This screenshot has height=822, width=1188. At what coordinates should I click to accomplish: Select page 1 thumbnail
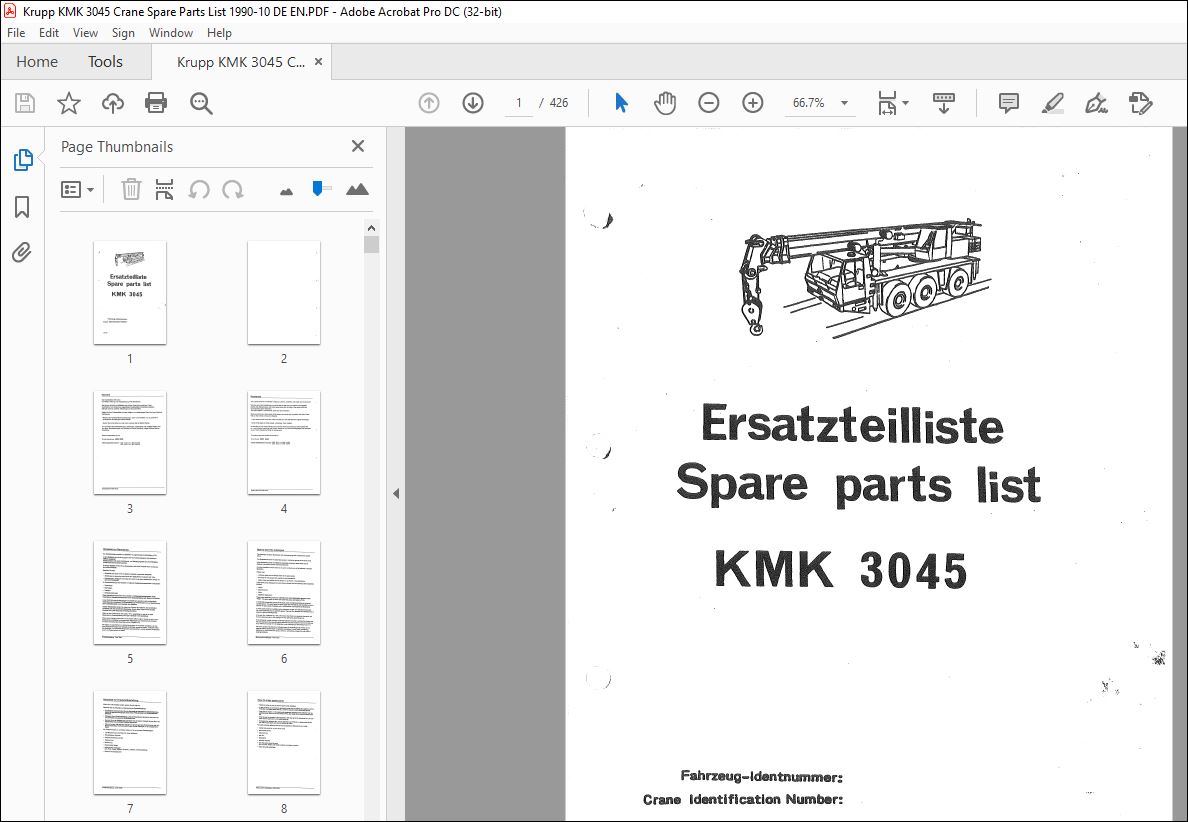130,292
